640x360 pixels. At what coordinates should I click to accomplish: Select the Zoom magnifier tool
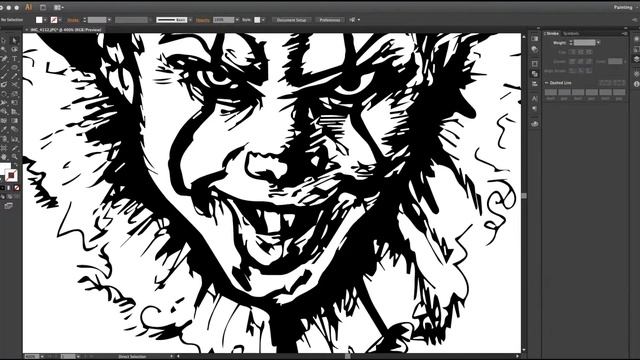[x=14, y=155]
